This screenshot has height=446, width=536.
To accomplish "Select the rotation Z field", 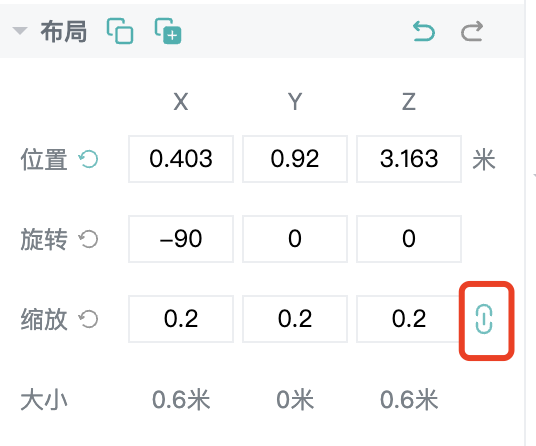I will 409,239.
